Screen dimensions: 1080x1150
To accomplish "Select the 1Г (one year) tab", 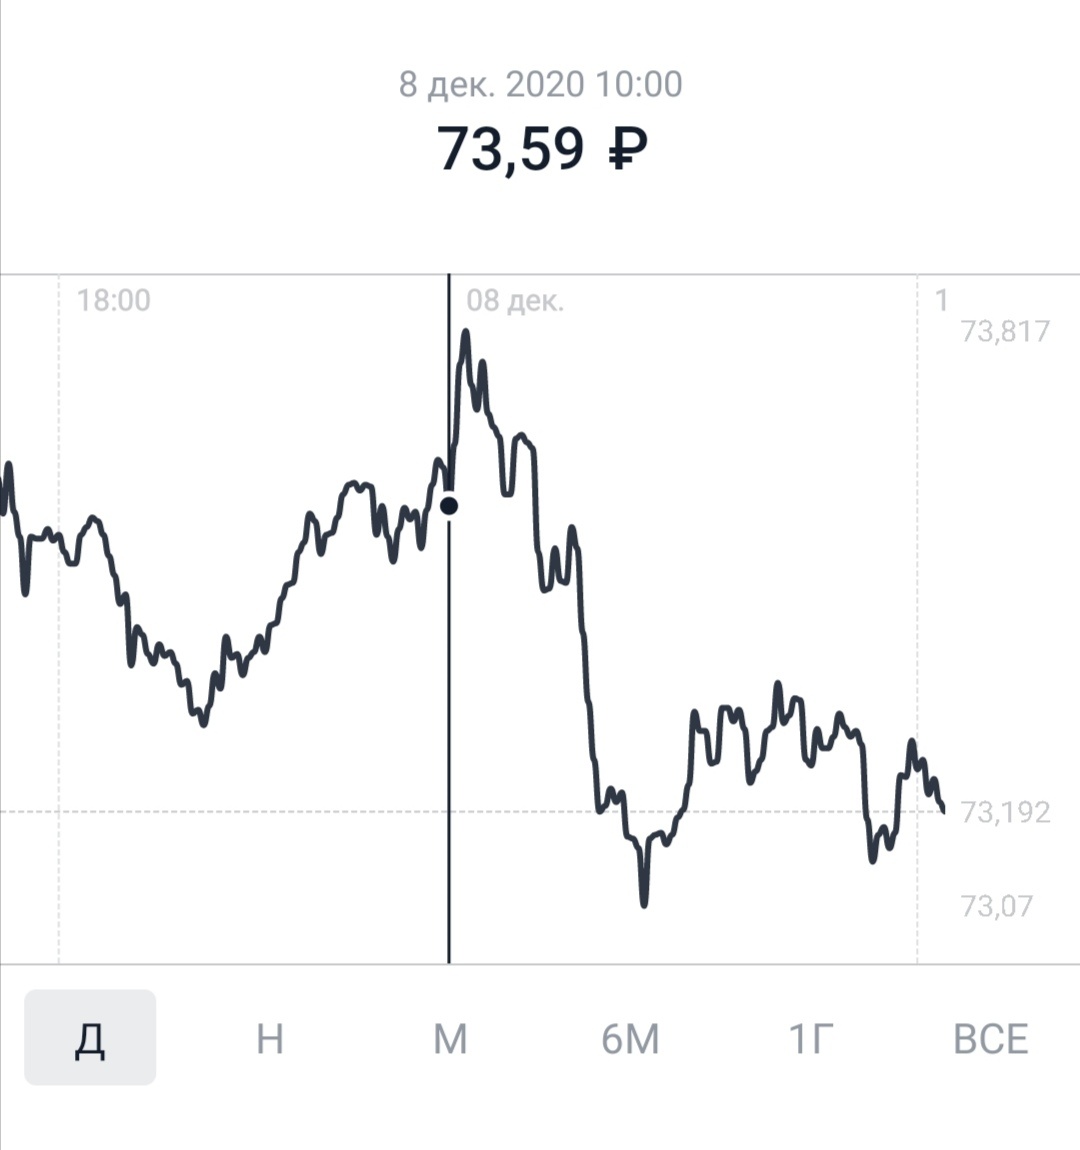I will tap(811, 1039).
